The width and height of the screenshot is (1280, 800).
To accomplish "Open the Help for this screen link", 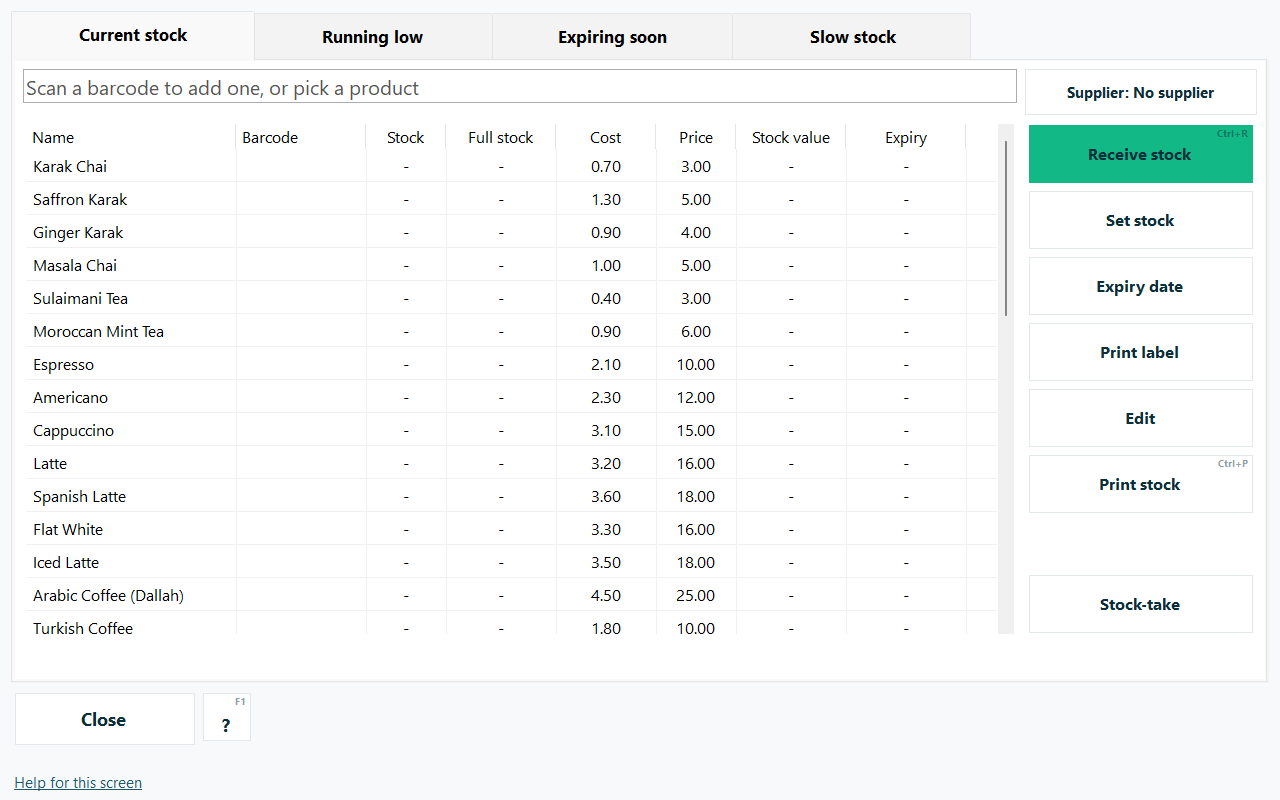I will 78,782.
